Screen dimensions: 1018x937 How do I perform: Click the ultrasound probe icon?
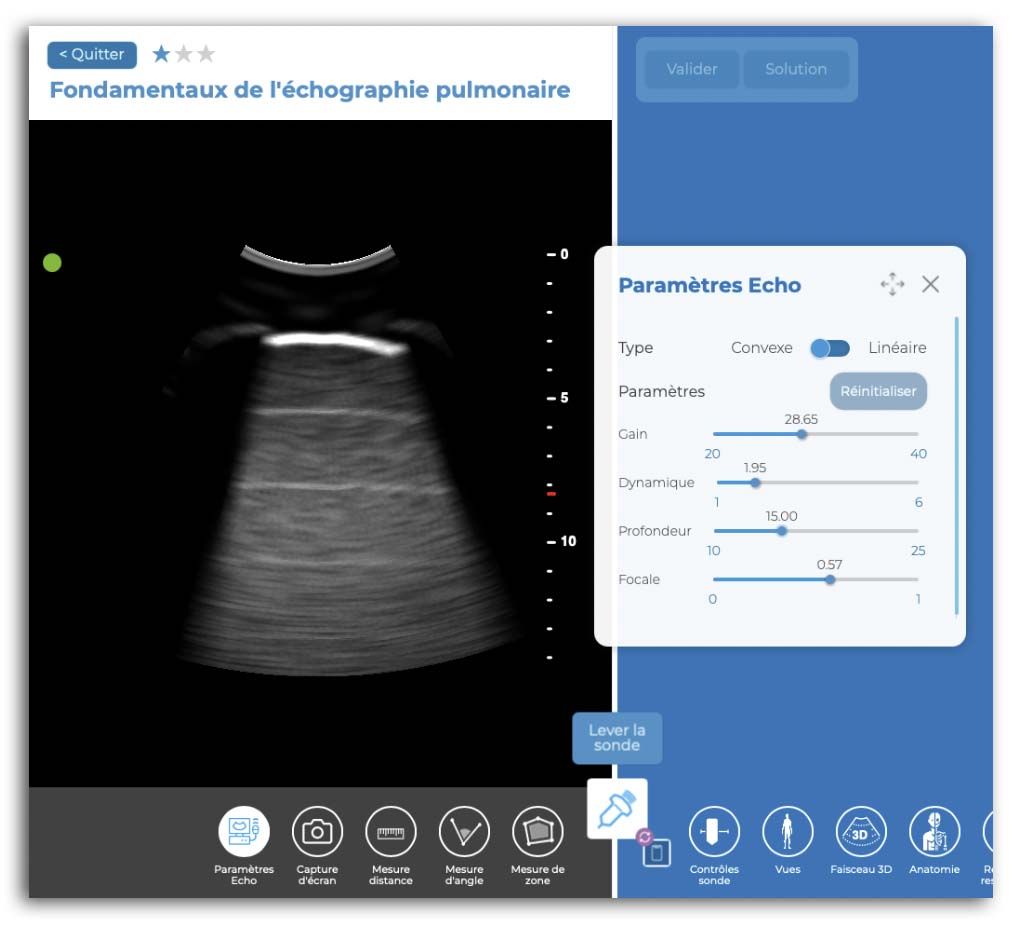pyautogui.click(x=616, y=808)
